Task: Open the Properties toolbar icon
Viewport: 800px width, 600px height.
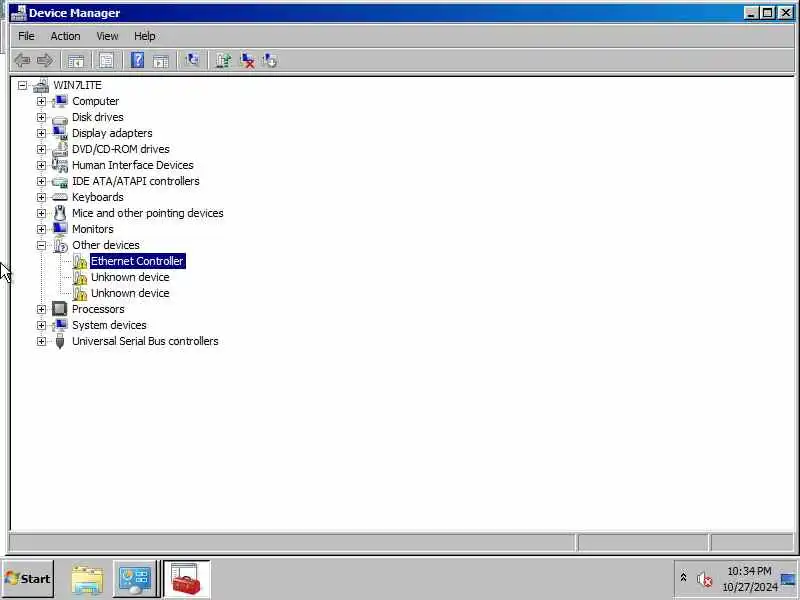Action: point(106,61)
